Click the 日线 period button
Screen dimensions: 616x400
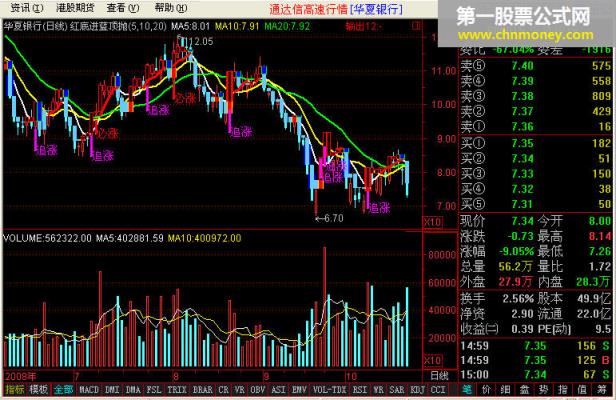439,376
